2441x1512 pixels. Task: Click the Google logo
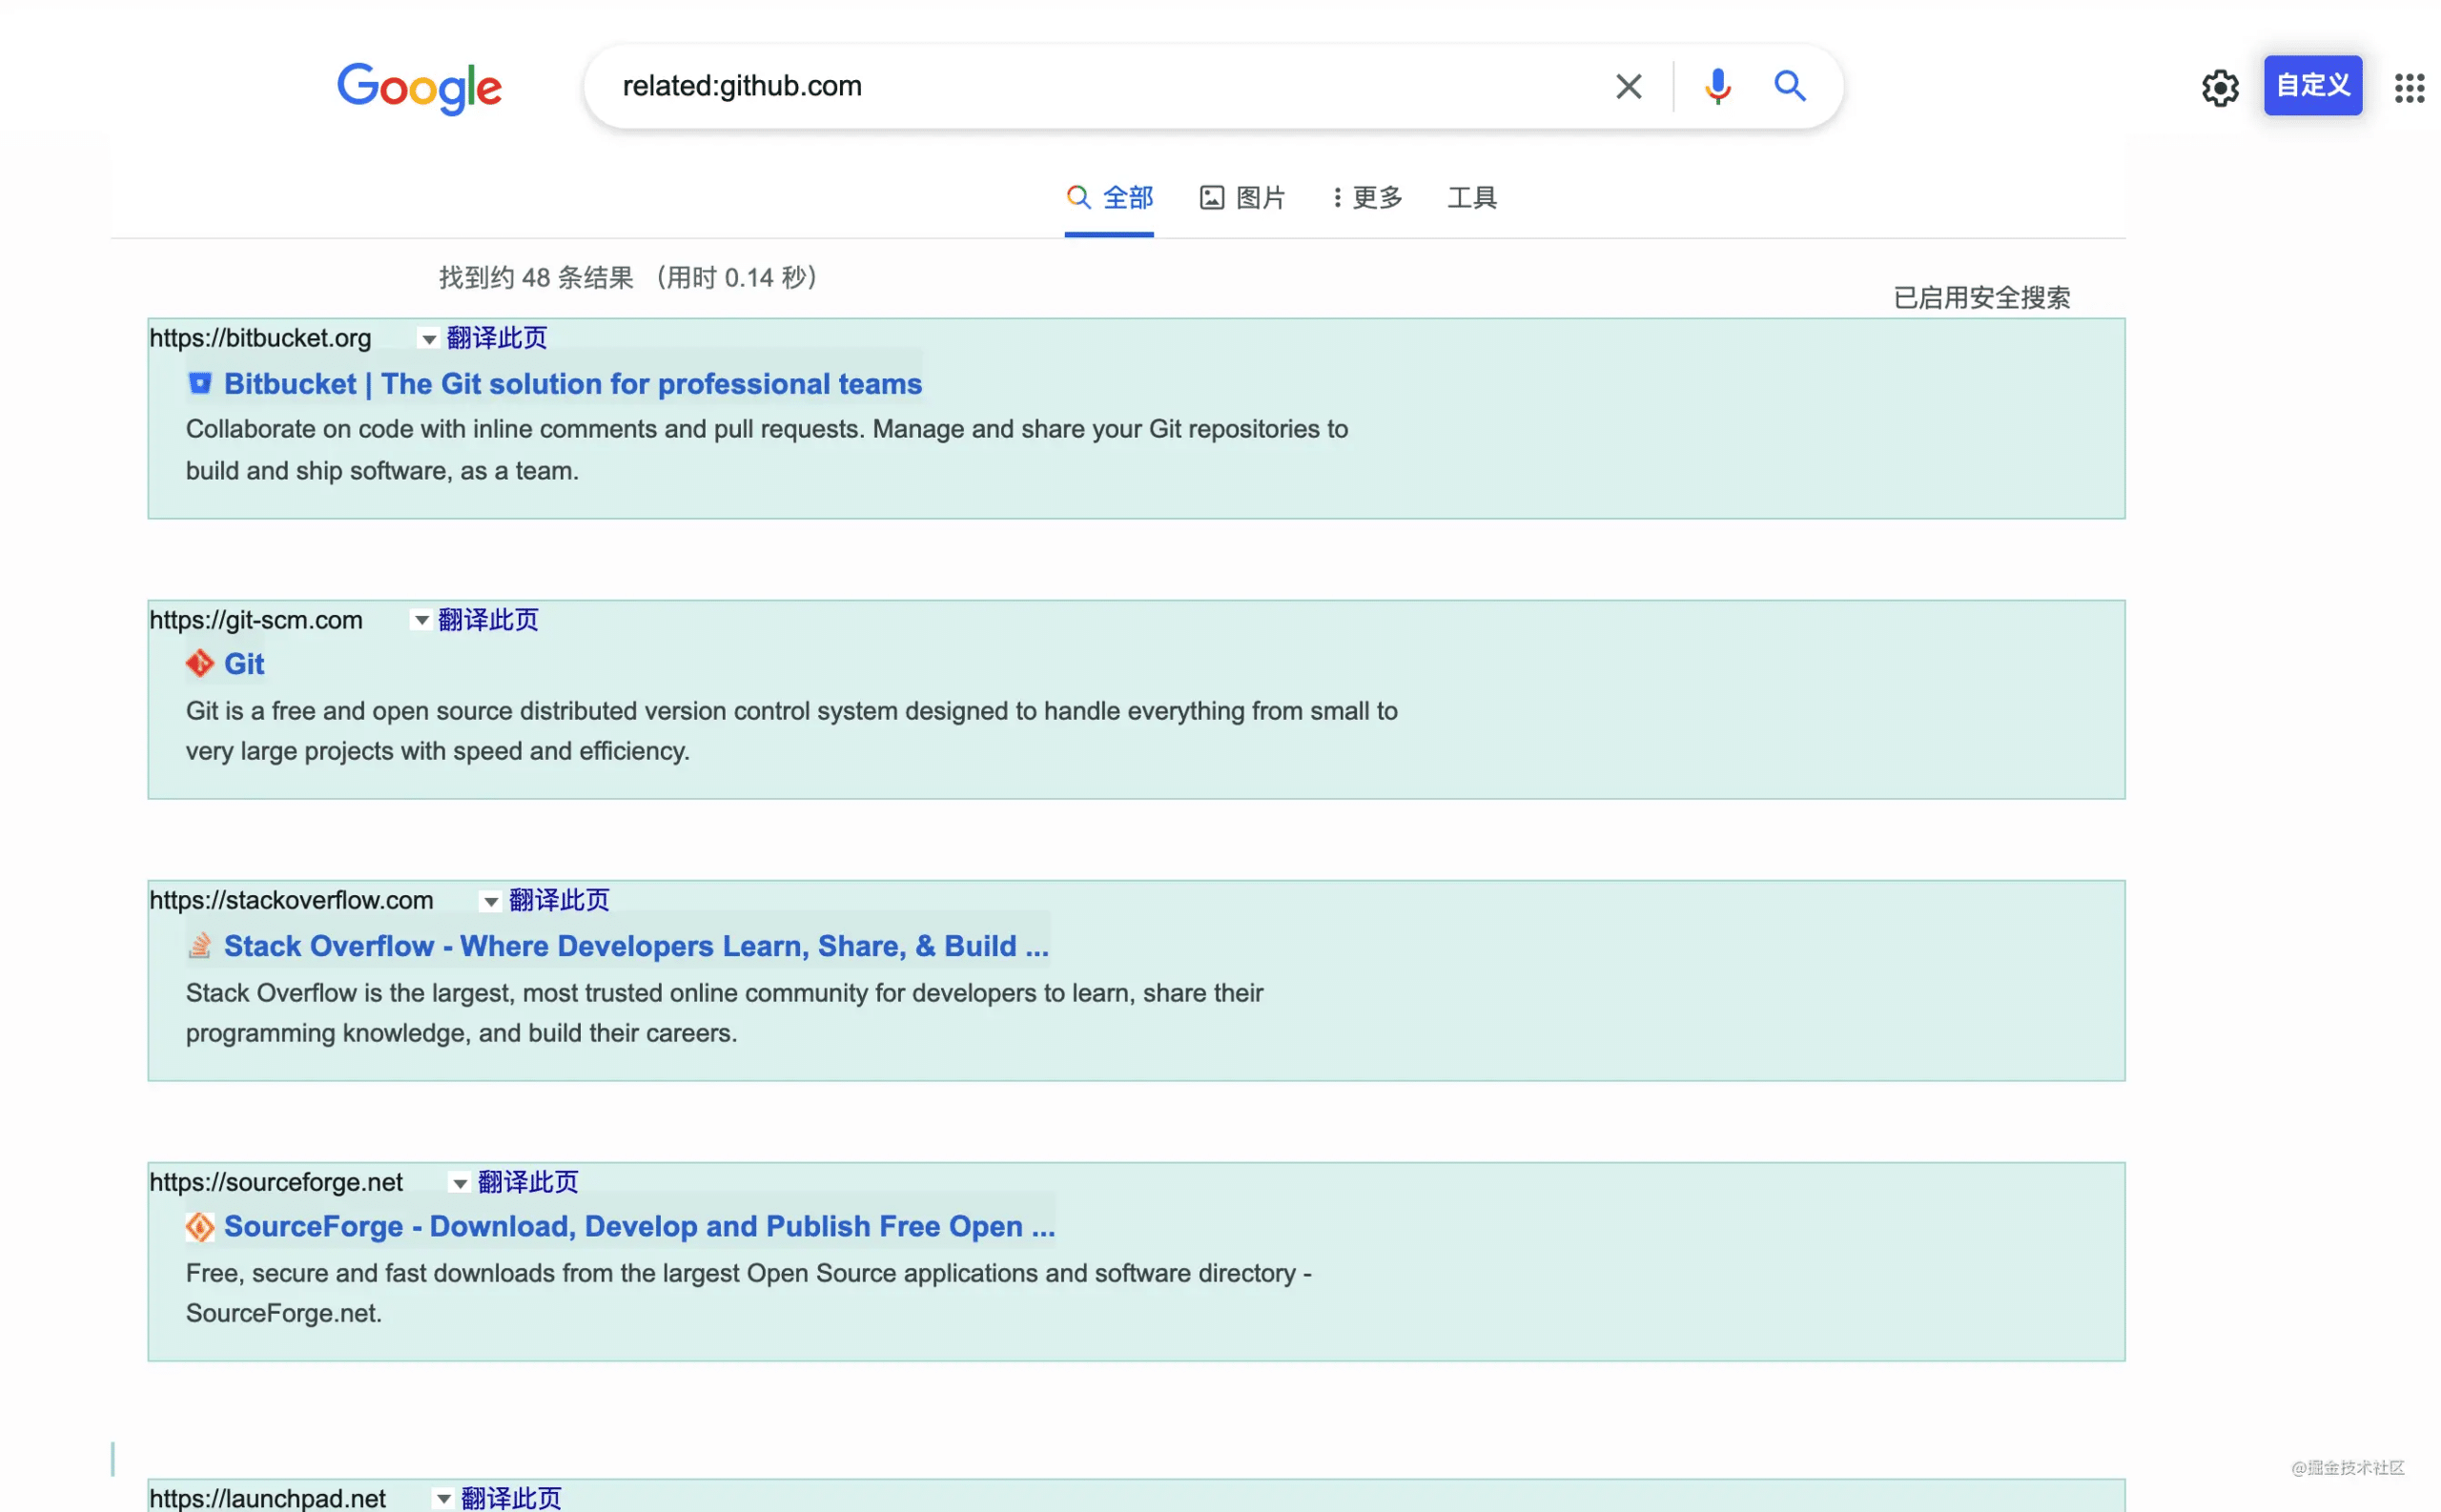pyautogui.click(x=419, y=88)
